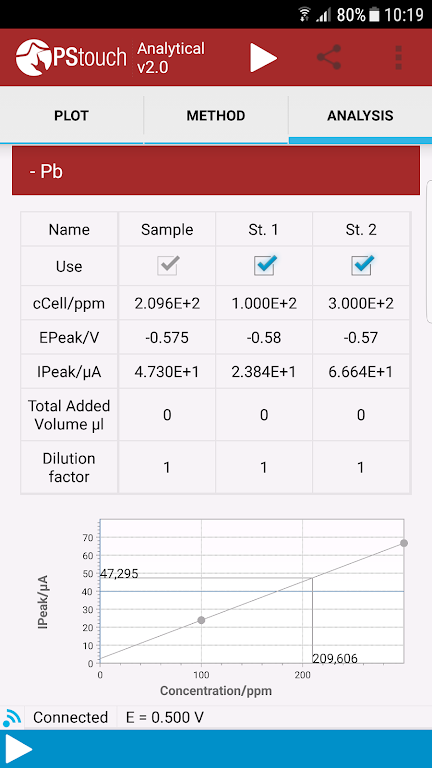
Task: Tap the PStouch logo icon
Action: tap(33, 58)
